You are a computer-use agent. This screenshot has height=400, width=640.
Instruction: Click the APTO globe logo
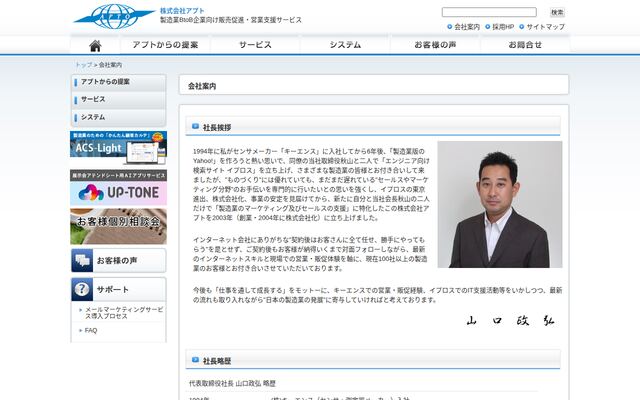(x=114, y=16)
